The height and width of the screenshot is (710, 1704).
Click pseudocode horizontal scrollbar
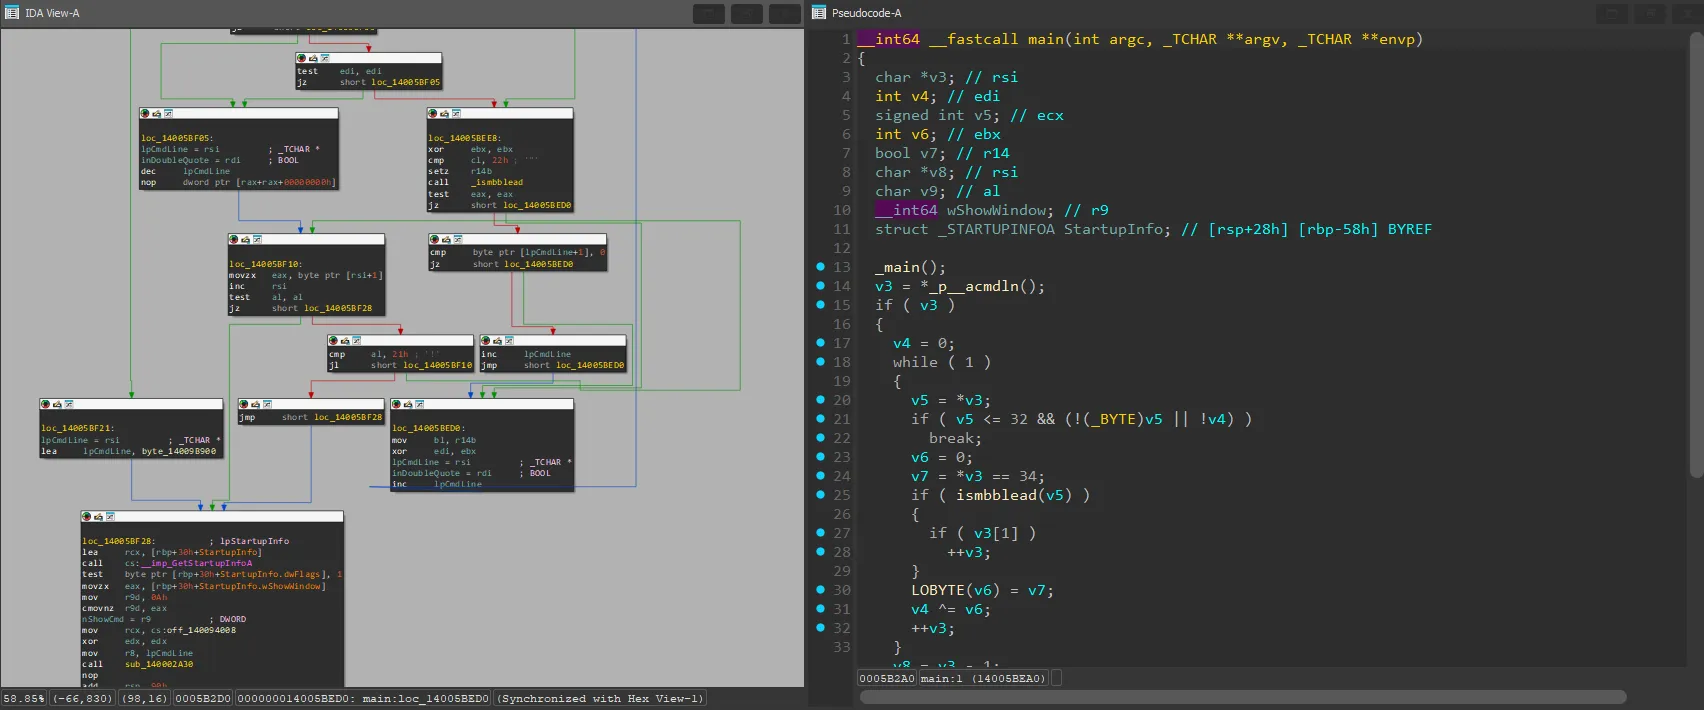[x=1242, y=697]
